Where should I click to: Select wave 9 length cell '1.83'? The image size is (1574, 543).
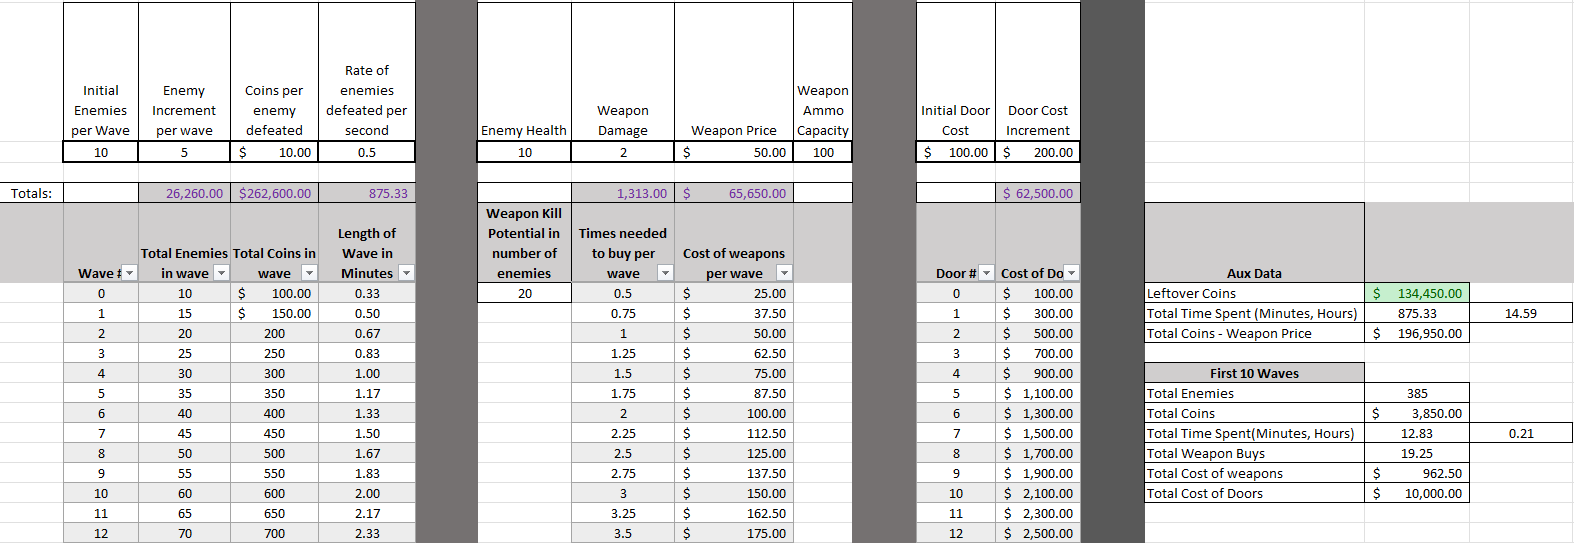point(367,473)
